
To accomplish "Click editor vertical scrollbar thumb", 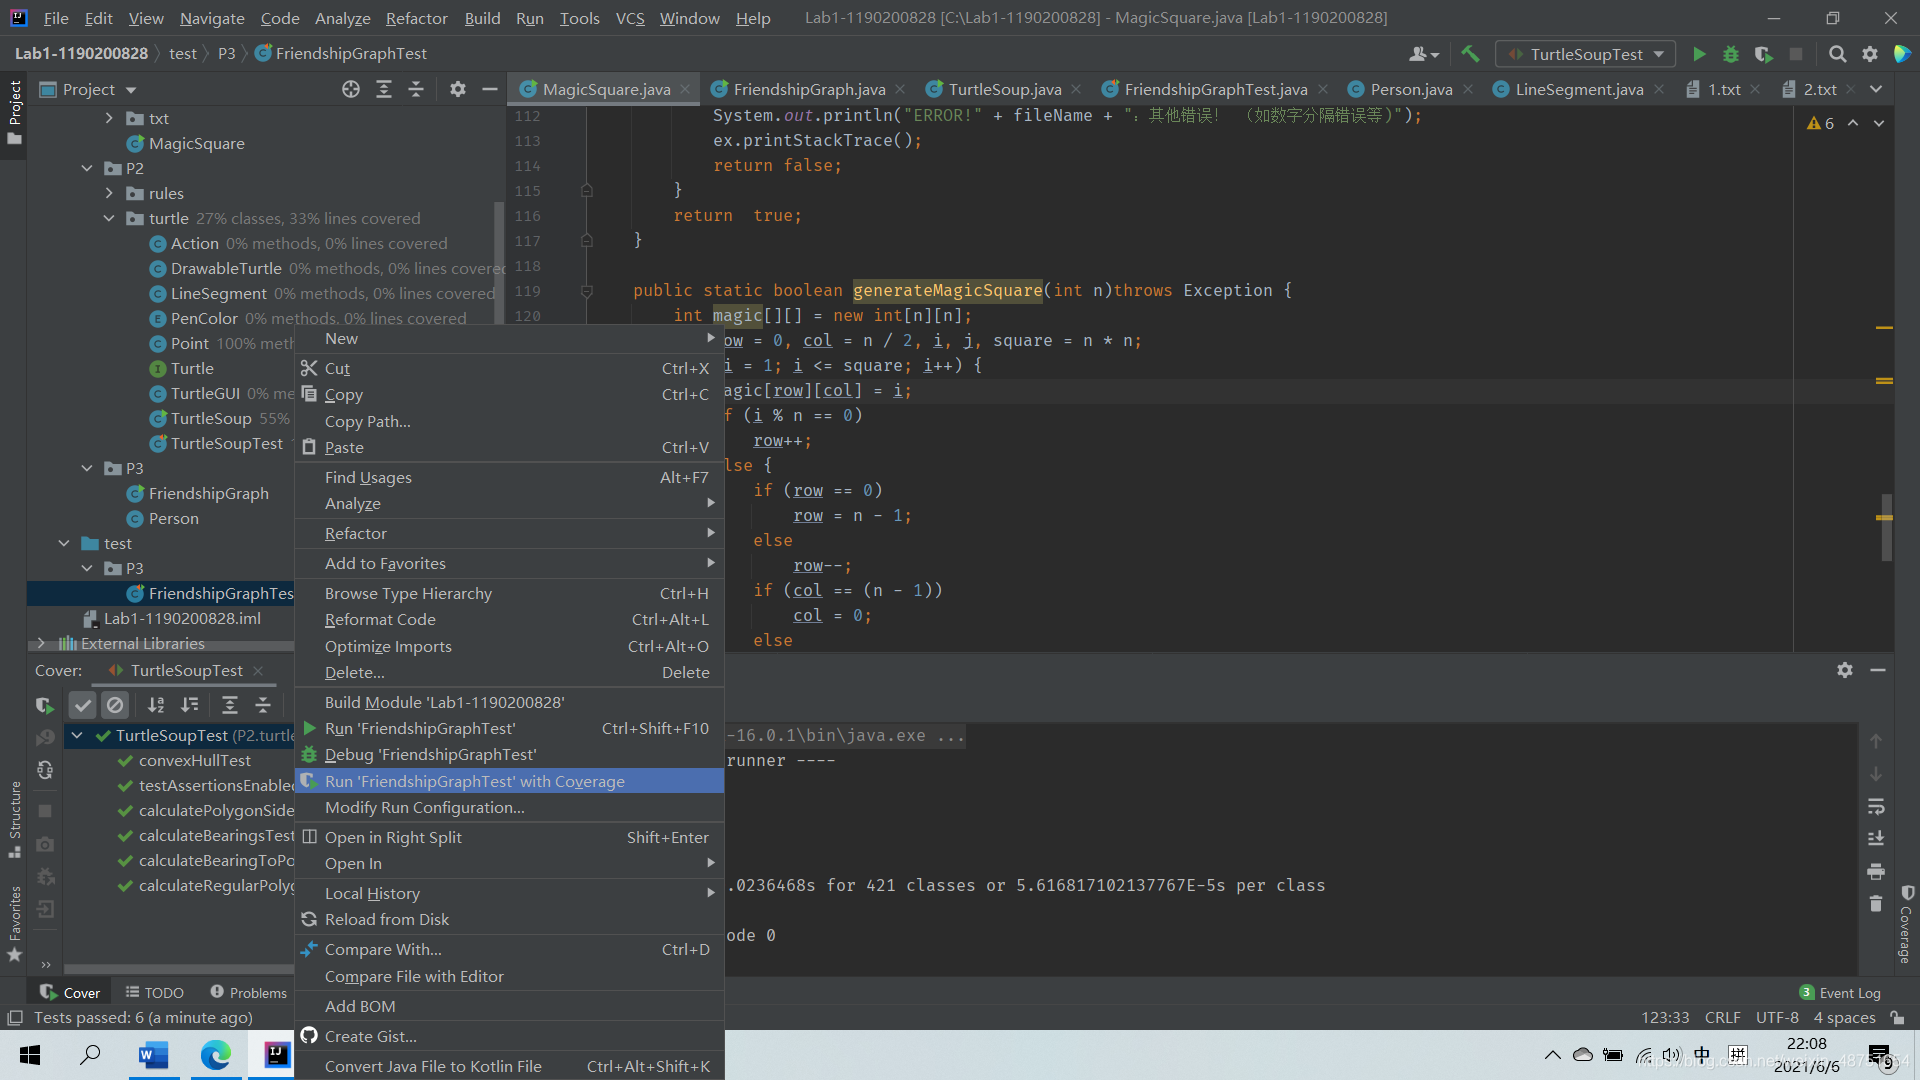I will pyautogui.click(x=1886, y=527).
